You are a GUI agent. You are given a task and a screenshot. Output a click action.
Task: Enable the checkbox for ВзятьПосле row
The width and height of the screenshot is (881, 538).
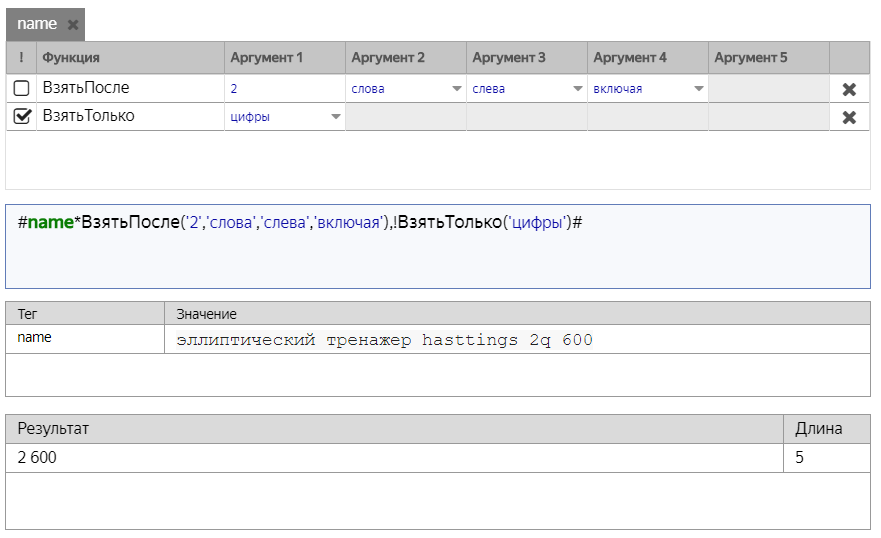pos(21,89)
